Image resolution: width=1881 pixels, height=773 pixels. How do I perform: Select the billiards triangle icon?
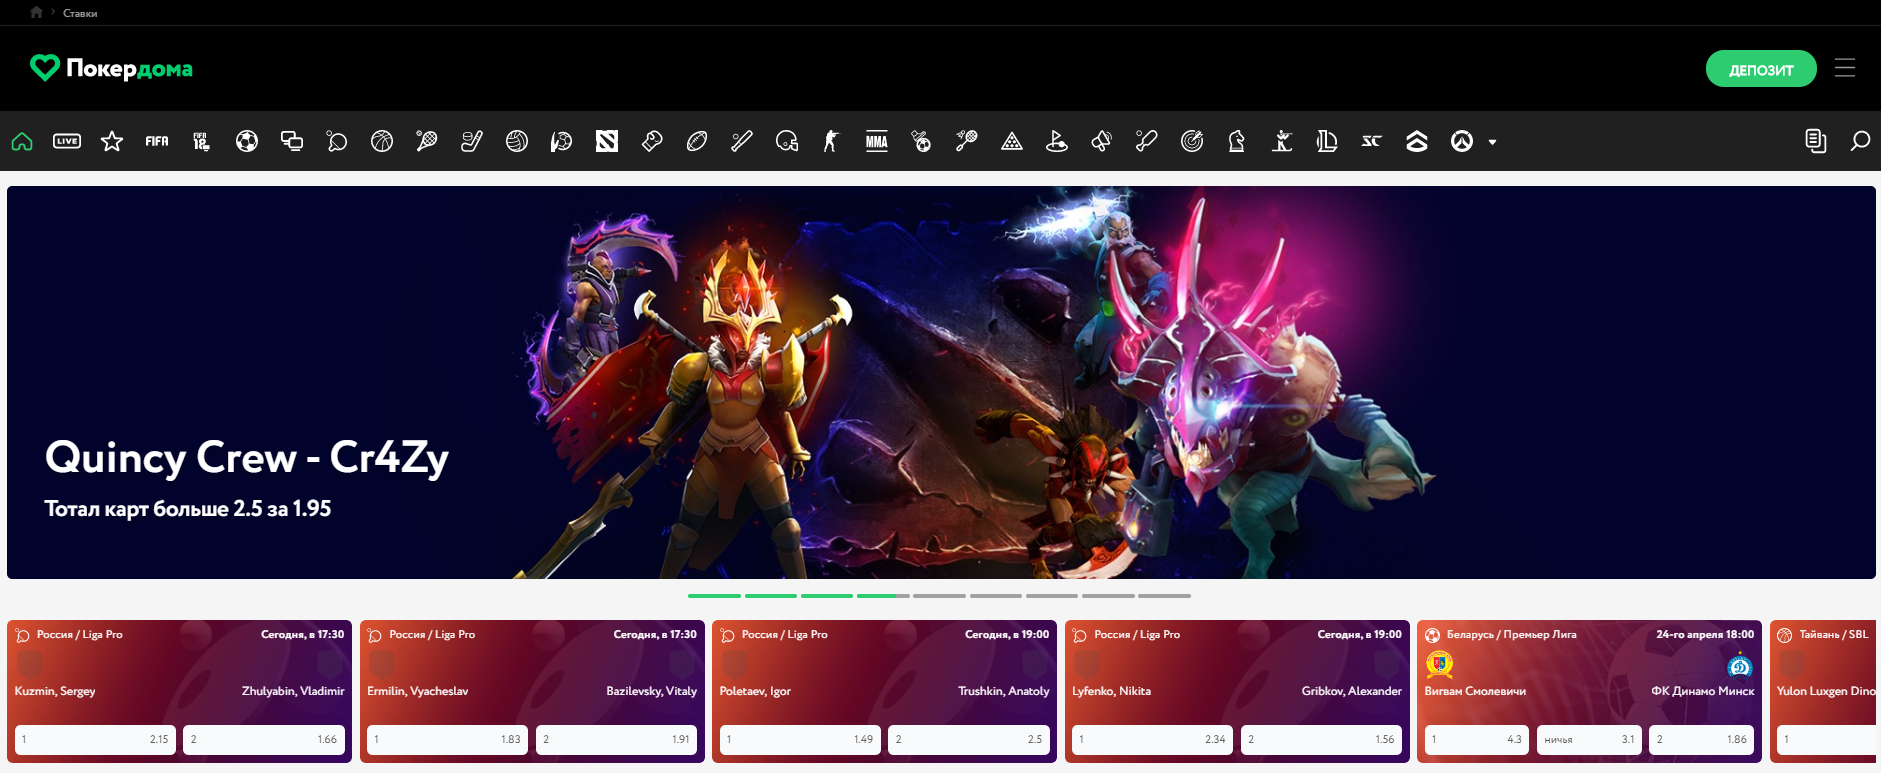1012,141
